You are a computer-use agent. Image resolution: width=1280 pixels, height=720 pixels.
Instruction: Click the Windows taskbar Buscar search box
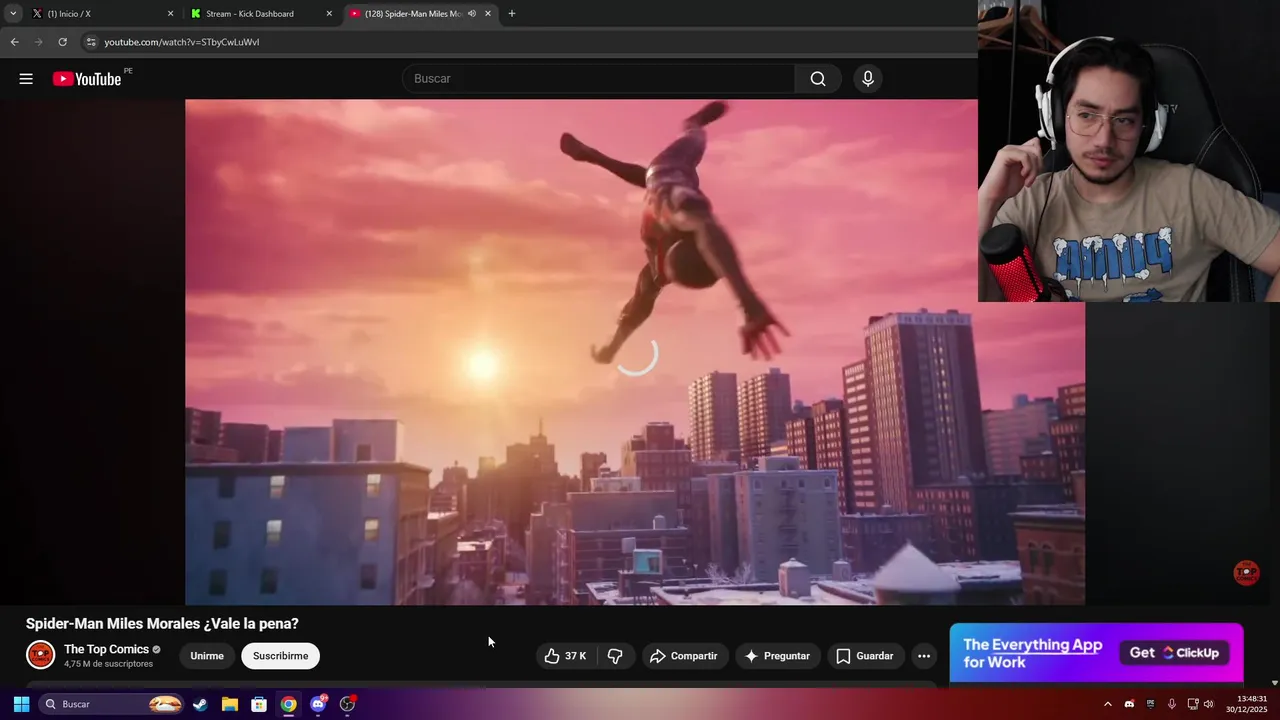pyautogui.click(x=111, y=704)
